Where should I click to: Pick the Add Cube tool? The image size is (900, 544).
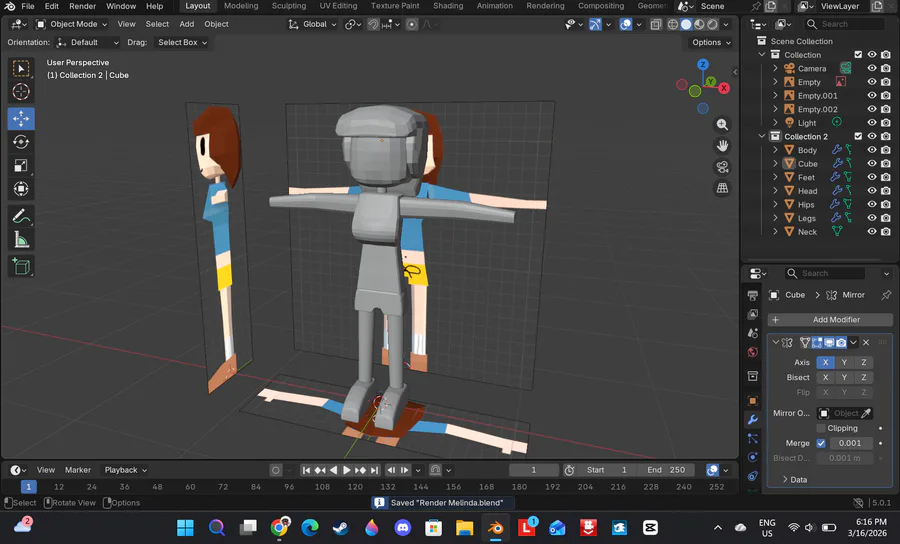(x=21, y=266)
